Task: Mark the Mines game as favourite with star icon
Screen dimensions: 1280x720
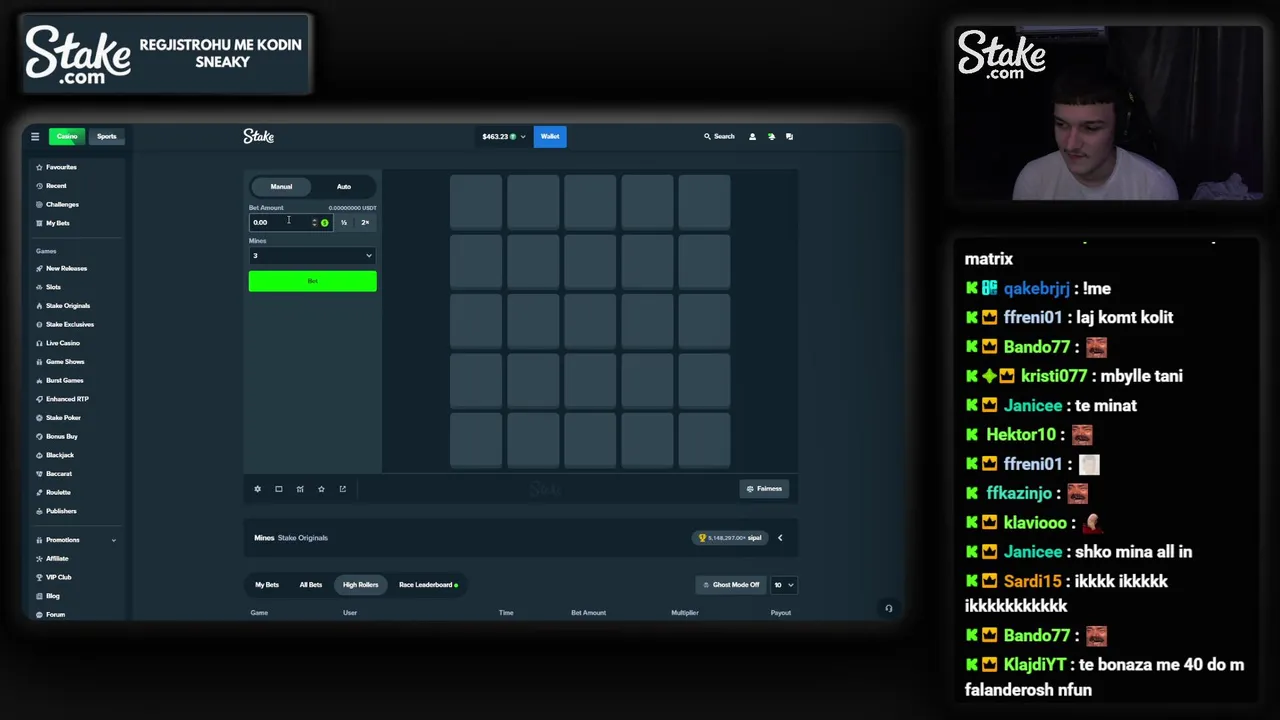Action: (321, 489)
